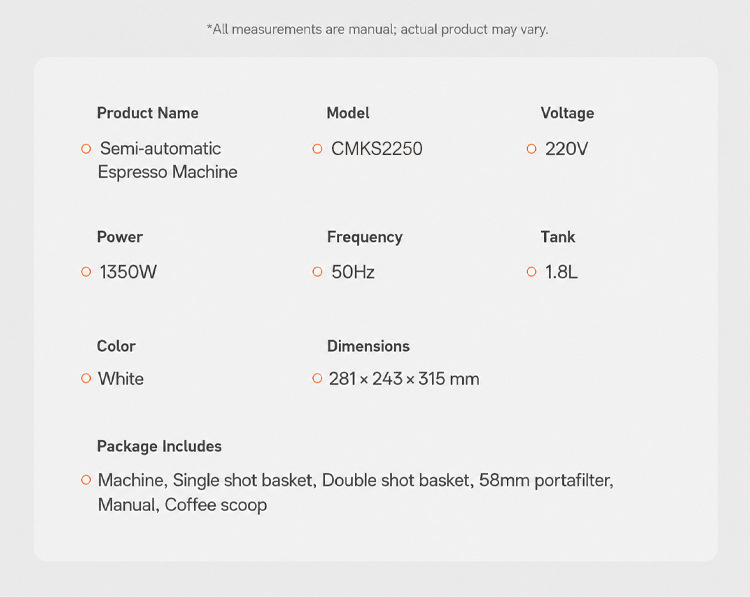Click the orange bullet before 1.8L
This screenshot has height=597, width=750.
click(x=531, y=272)
